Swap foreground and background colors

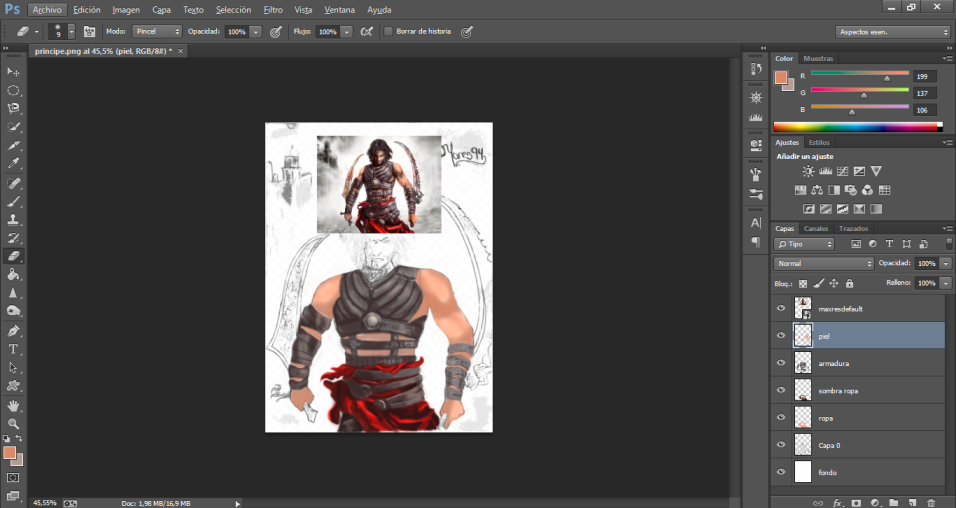pyautogui.click(x=19, y=438)
